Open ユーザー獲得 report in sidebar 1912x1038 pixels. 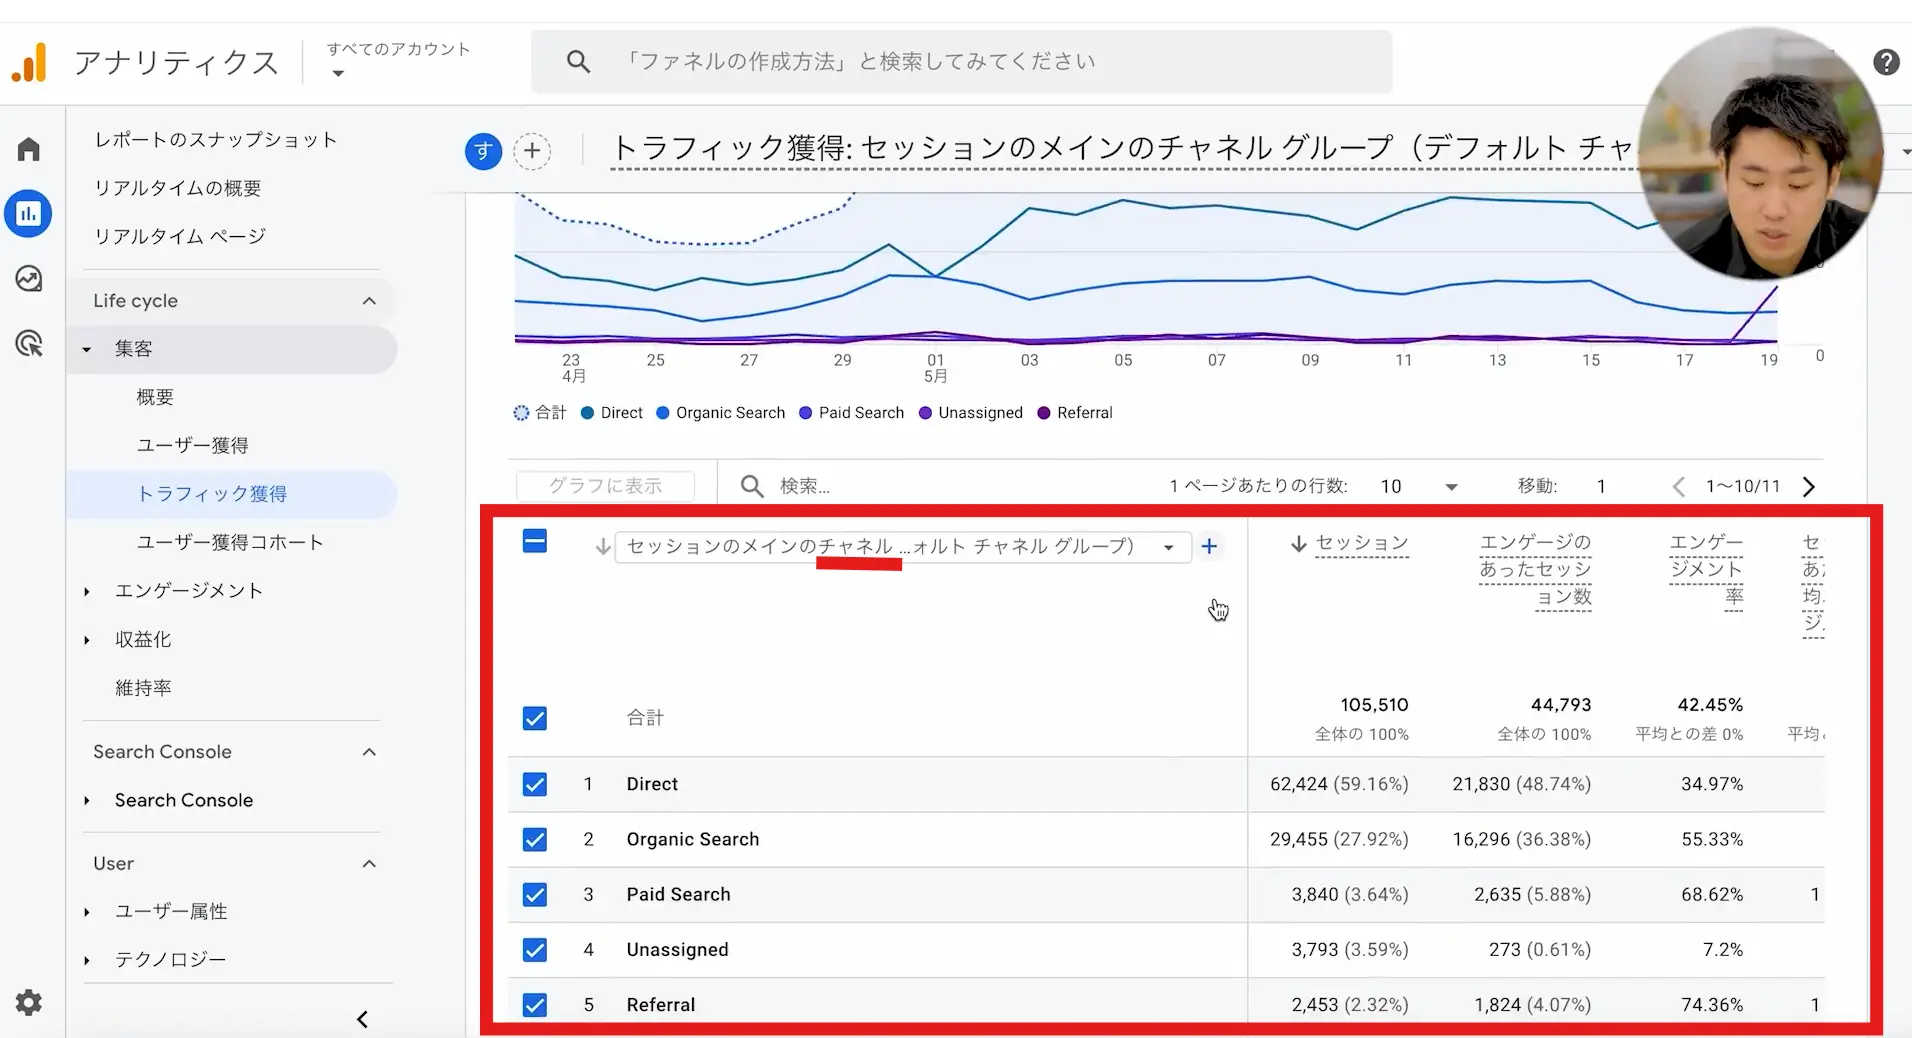(192, 446)
